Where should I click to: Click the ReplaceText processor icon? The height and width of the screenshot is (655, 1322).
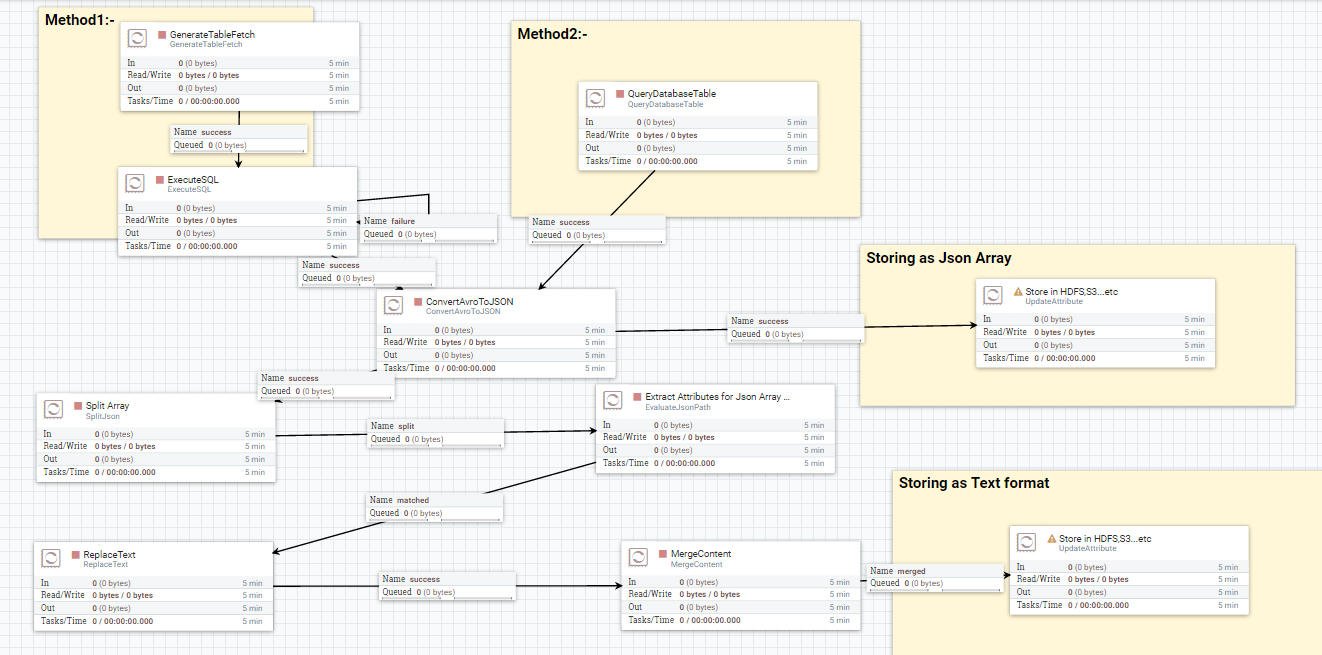click(53, 558)
